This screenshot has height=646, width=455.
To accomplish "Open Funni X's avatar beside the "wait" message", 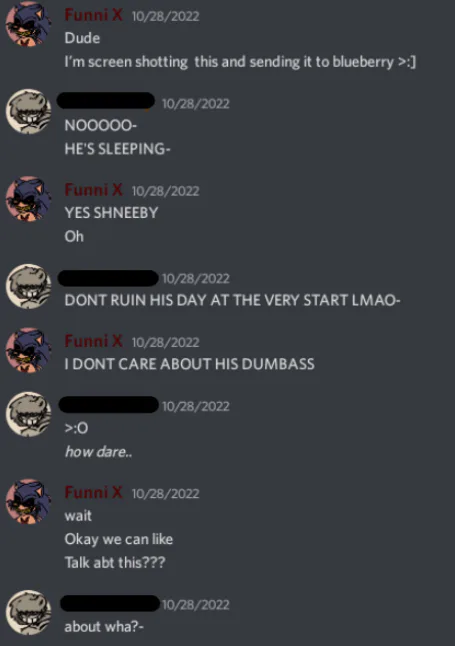I will coord(28,501).
